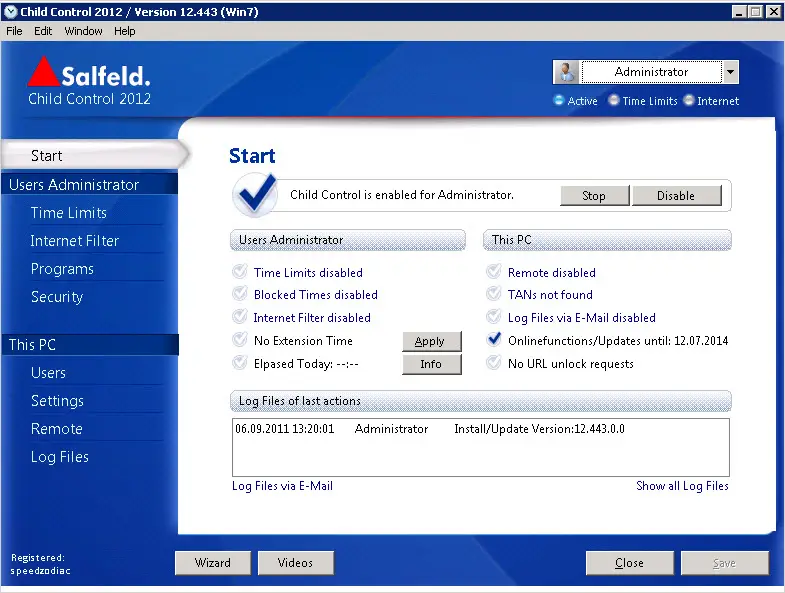Click the Internet Filter disabled status icon

point(240,317)
